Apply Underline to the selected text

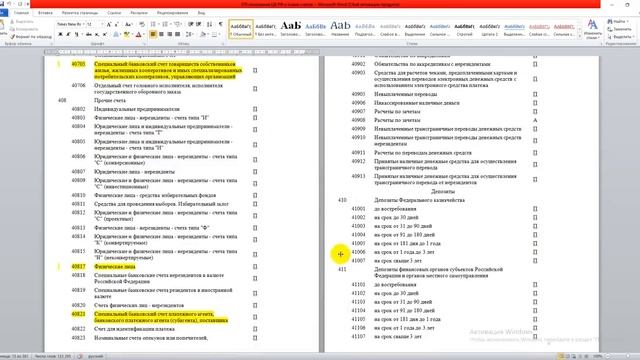[76, 35]
